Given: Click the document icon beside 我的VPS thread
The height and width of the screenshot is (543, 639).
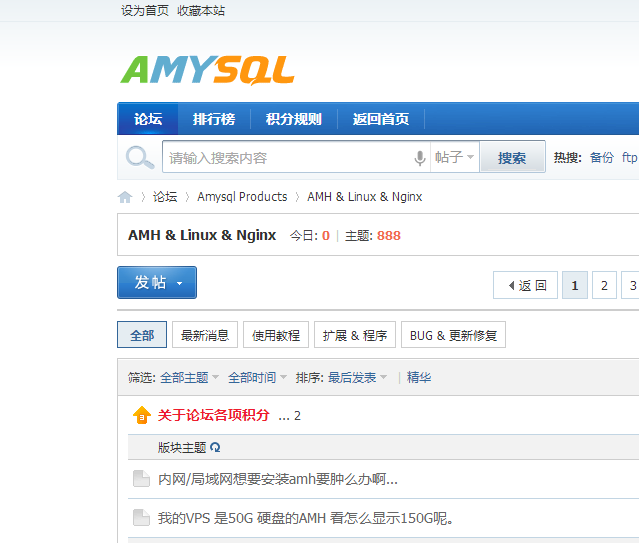Looking at the screenshot, I should (141, 518).
